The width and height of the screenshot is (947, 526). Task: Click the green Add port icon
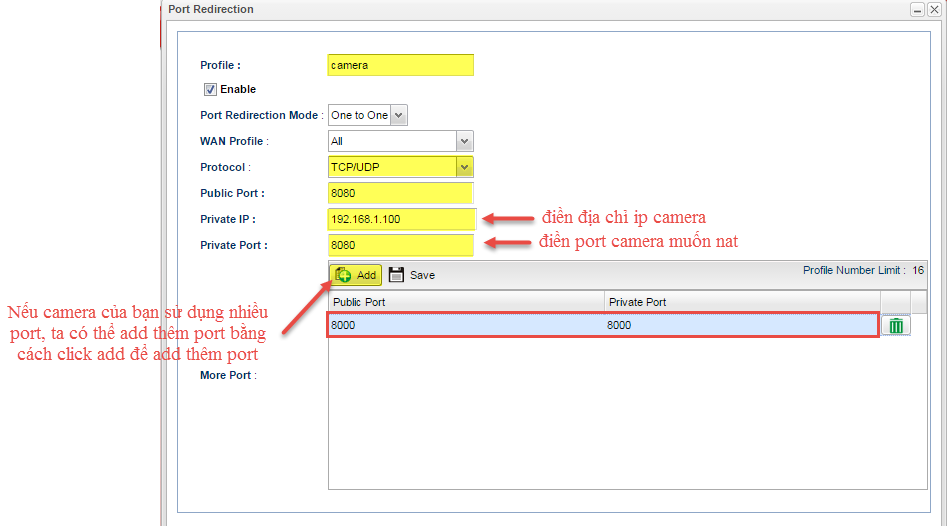pyautogui.click(x=343, y=275)
